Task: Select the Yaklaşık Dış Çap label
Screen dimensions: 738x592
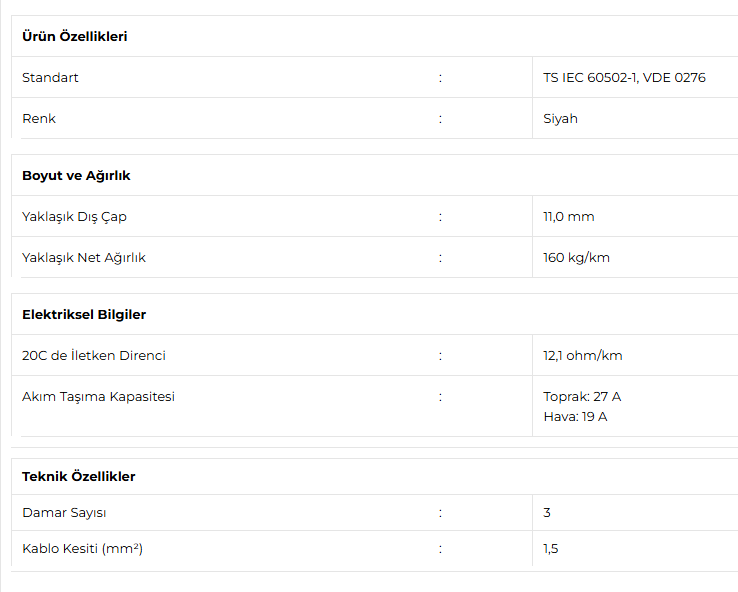Action: (74, 217)
